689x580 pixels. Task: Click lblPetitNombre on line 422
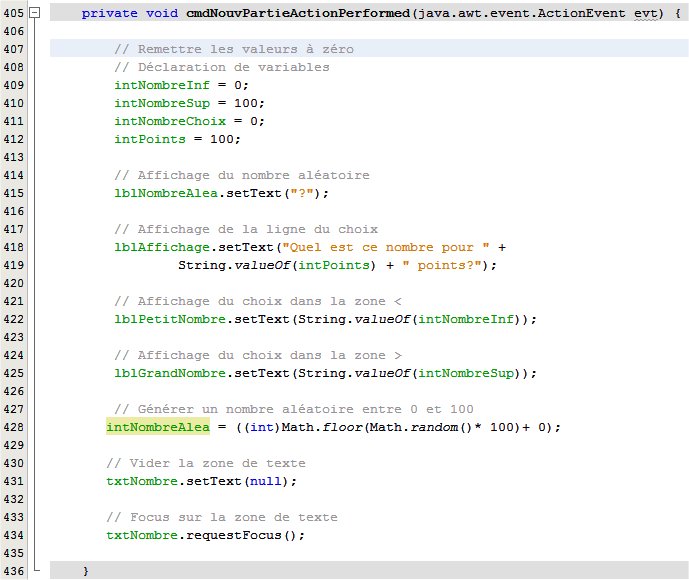click(170, 319)
